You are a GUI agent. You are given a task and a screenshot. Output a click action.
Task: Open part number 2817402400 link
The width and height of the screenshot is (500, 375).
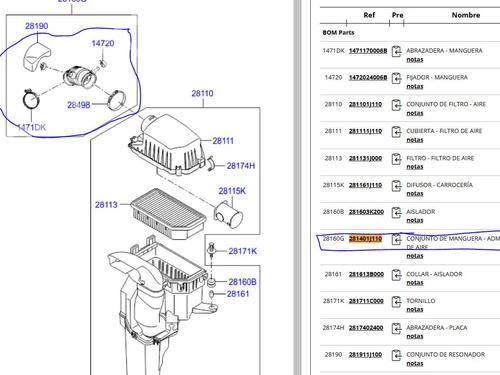[366, 328]
